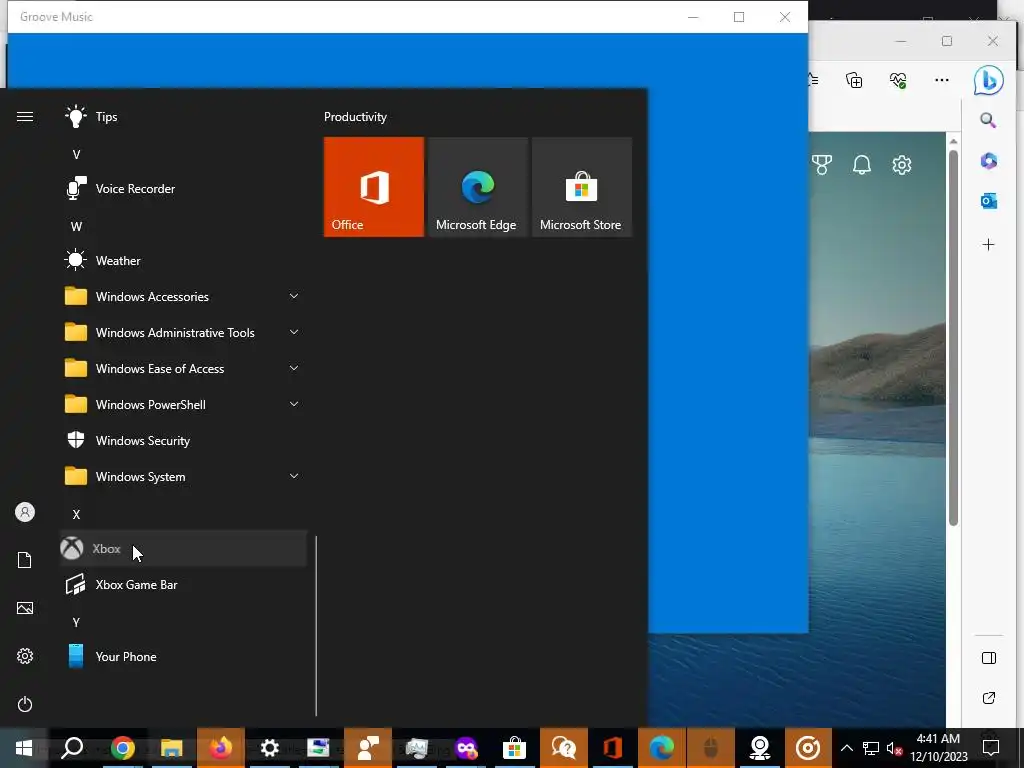Open Edge browser essentials heart icon
Image resolution: width=1024 pixels, height=768 pixels.
(898, 80)
